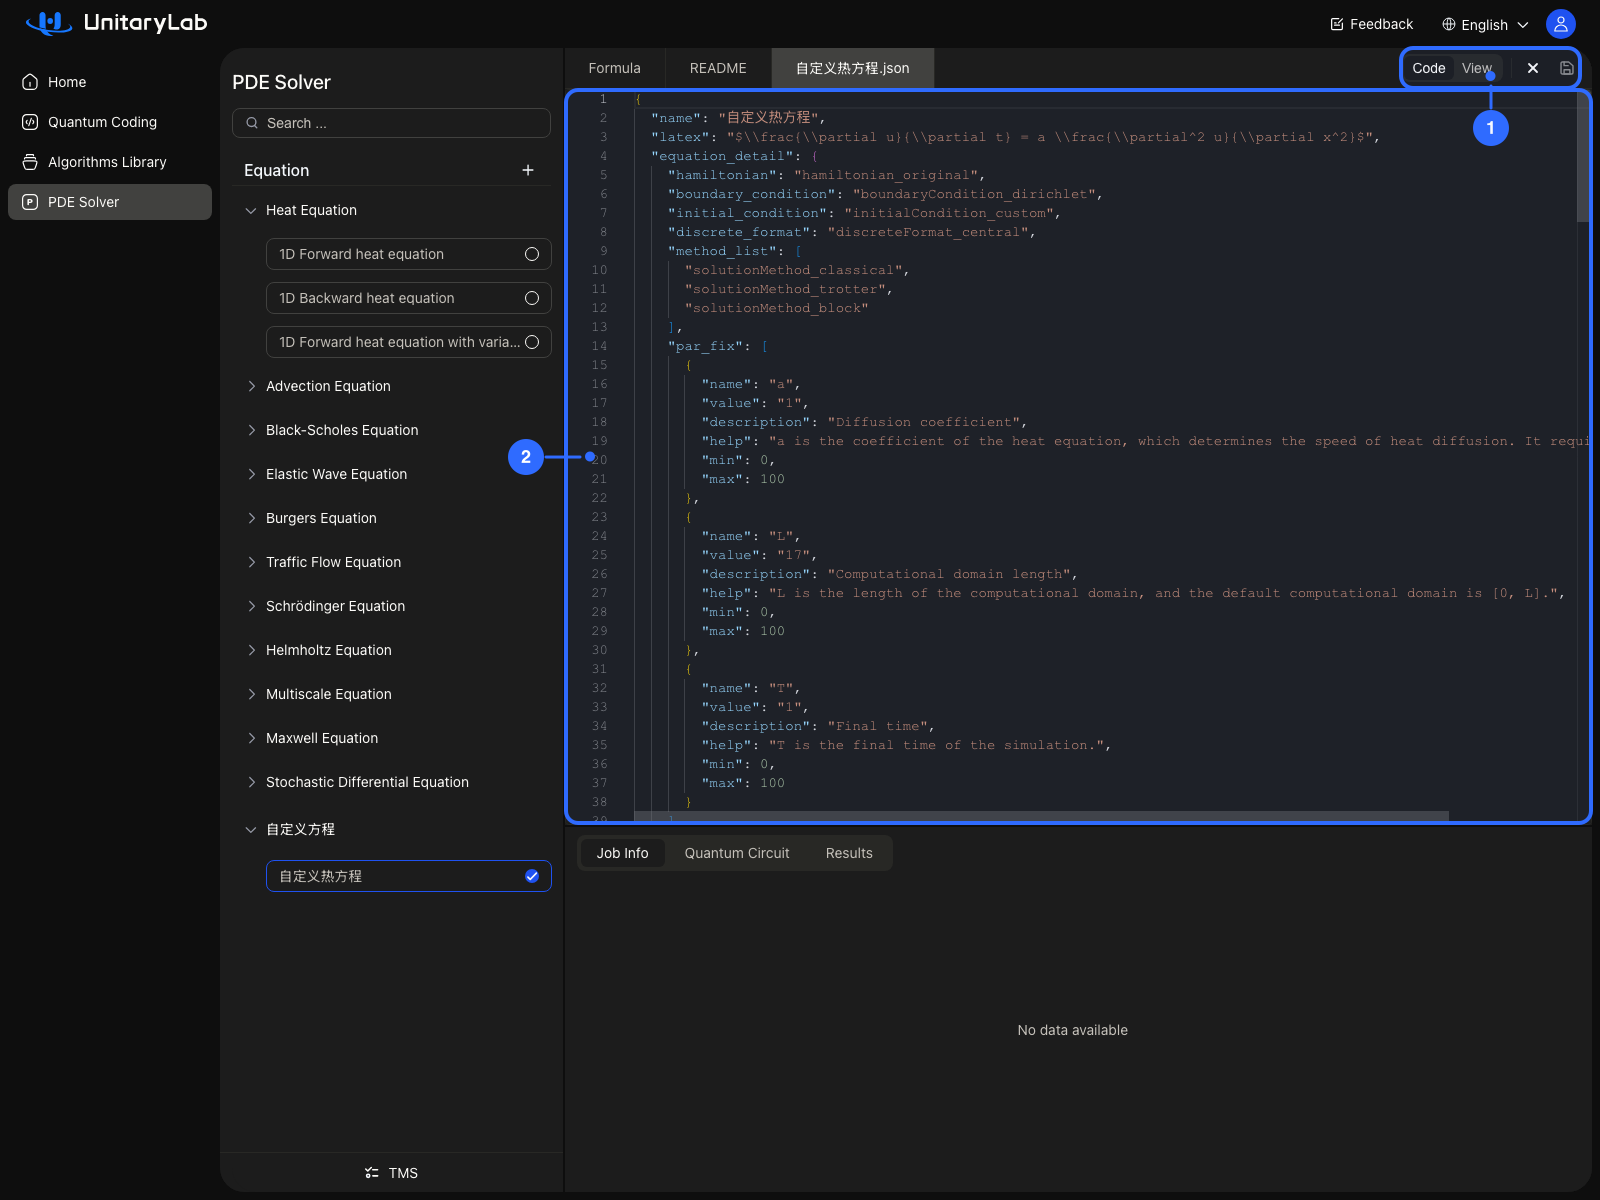Image resolution: width=1600 pixels, height=1200 pixels.
Task: Click the editor horizontal scrollbar
Action: 1041,816
